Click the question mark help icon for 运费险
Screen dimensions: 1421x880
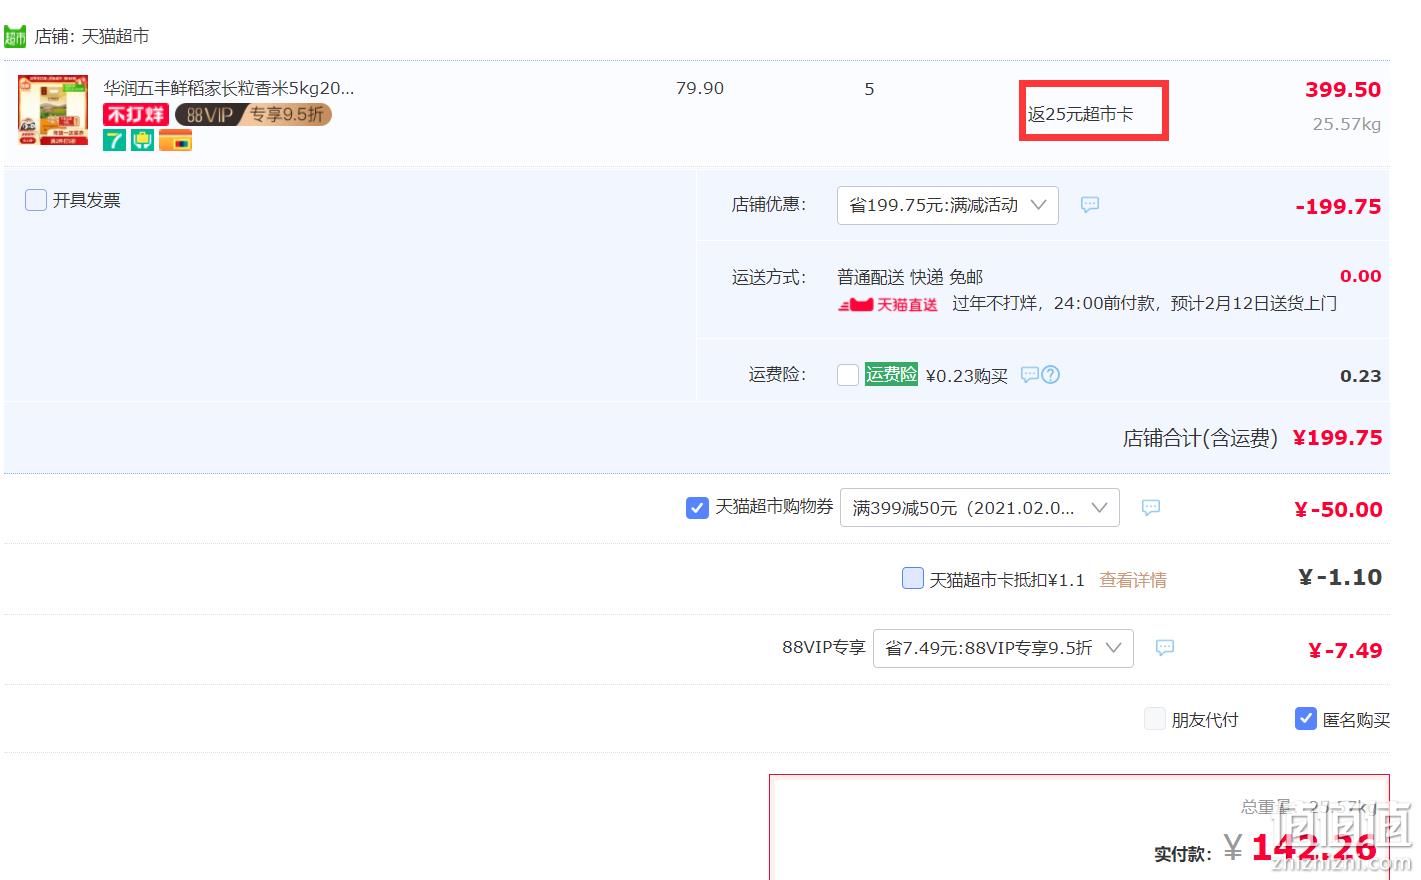point(1051,375)
